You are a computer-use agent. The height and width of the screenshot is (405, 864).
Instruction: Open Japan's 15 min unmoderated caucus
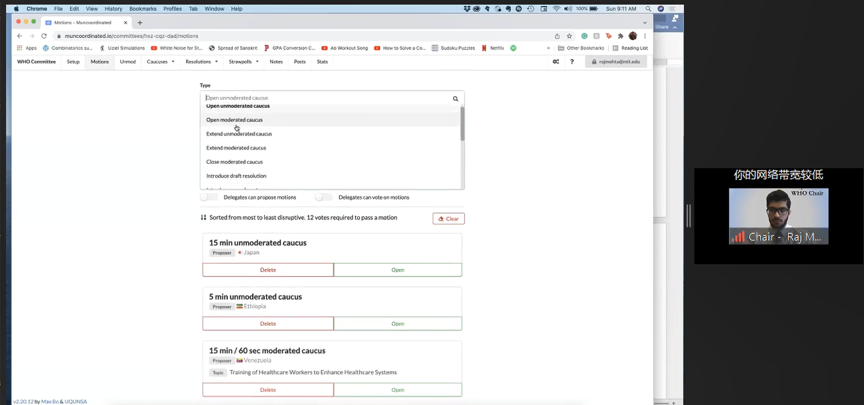[x=398, y=270]
